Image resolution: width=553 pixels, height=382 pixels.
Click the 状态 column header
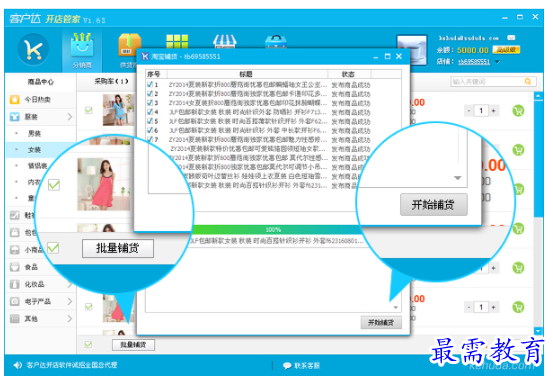[348, 74]
